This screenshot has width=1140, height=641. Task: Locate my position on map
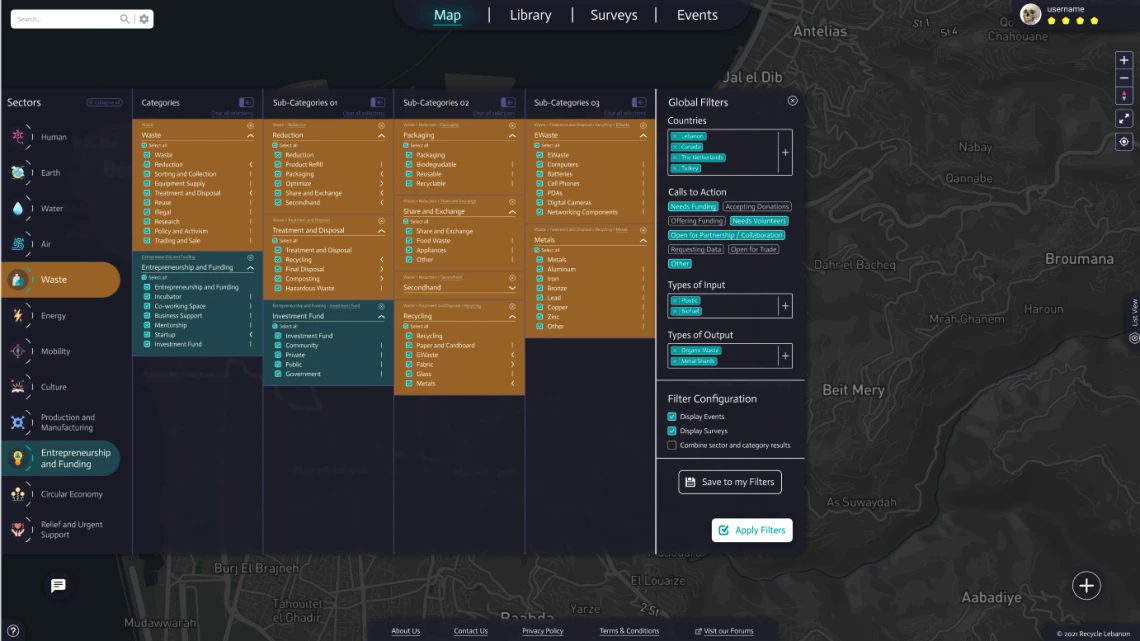click(1124, 142)
